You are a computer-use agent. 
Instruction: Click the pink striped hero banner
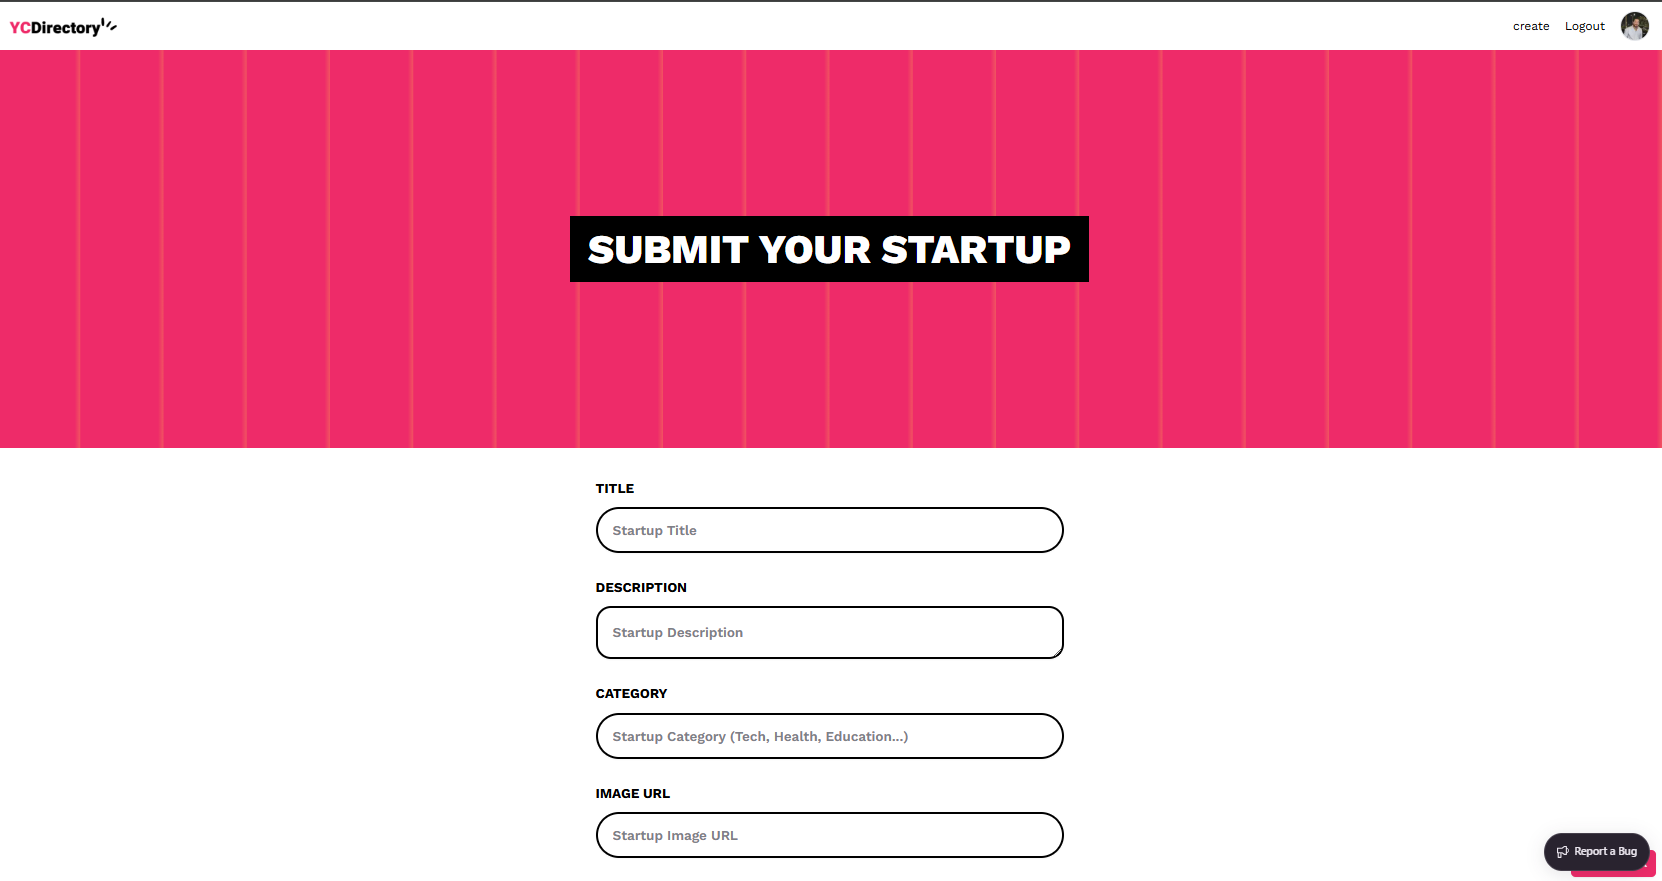pyautogui.click(x=300, y=250)
